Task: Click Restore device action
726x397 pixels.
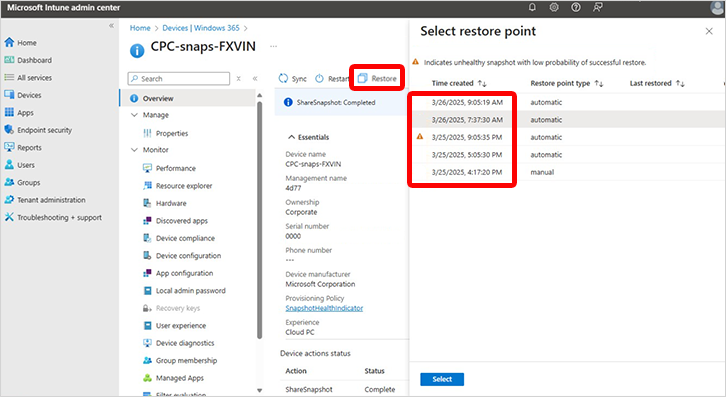Action: tap(377, 78)
